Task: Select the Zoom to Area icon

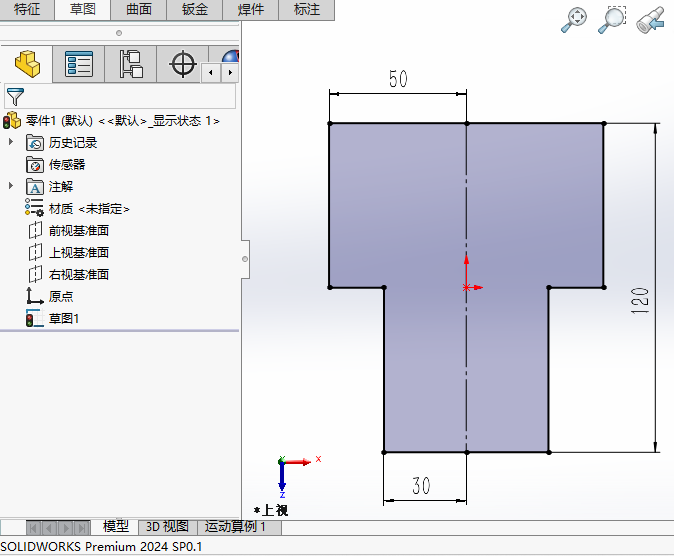Action: point(612,20)
